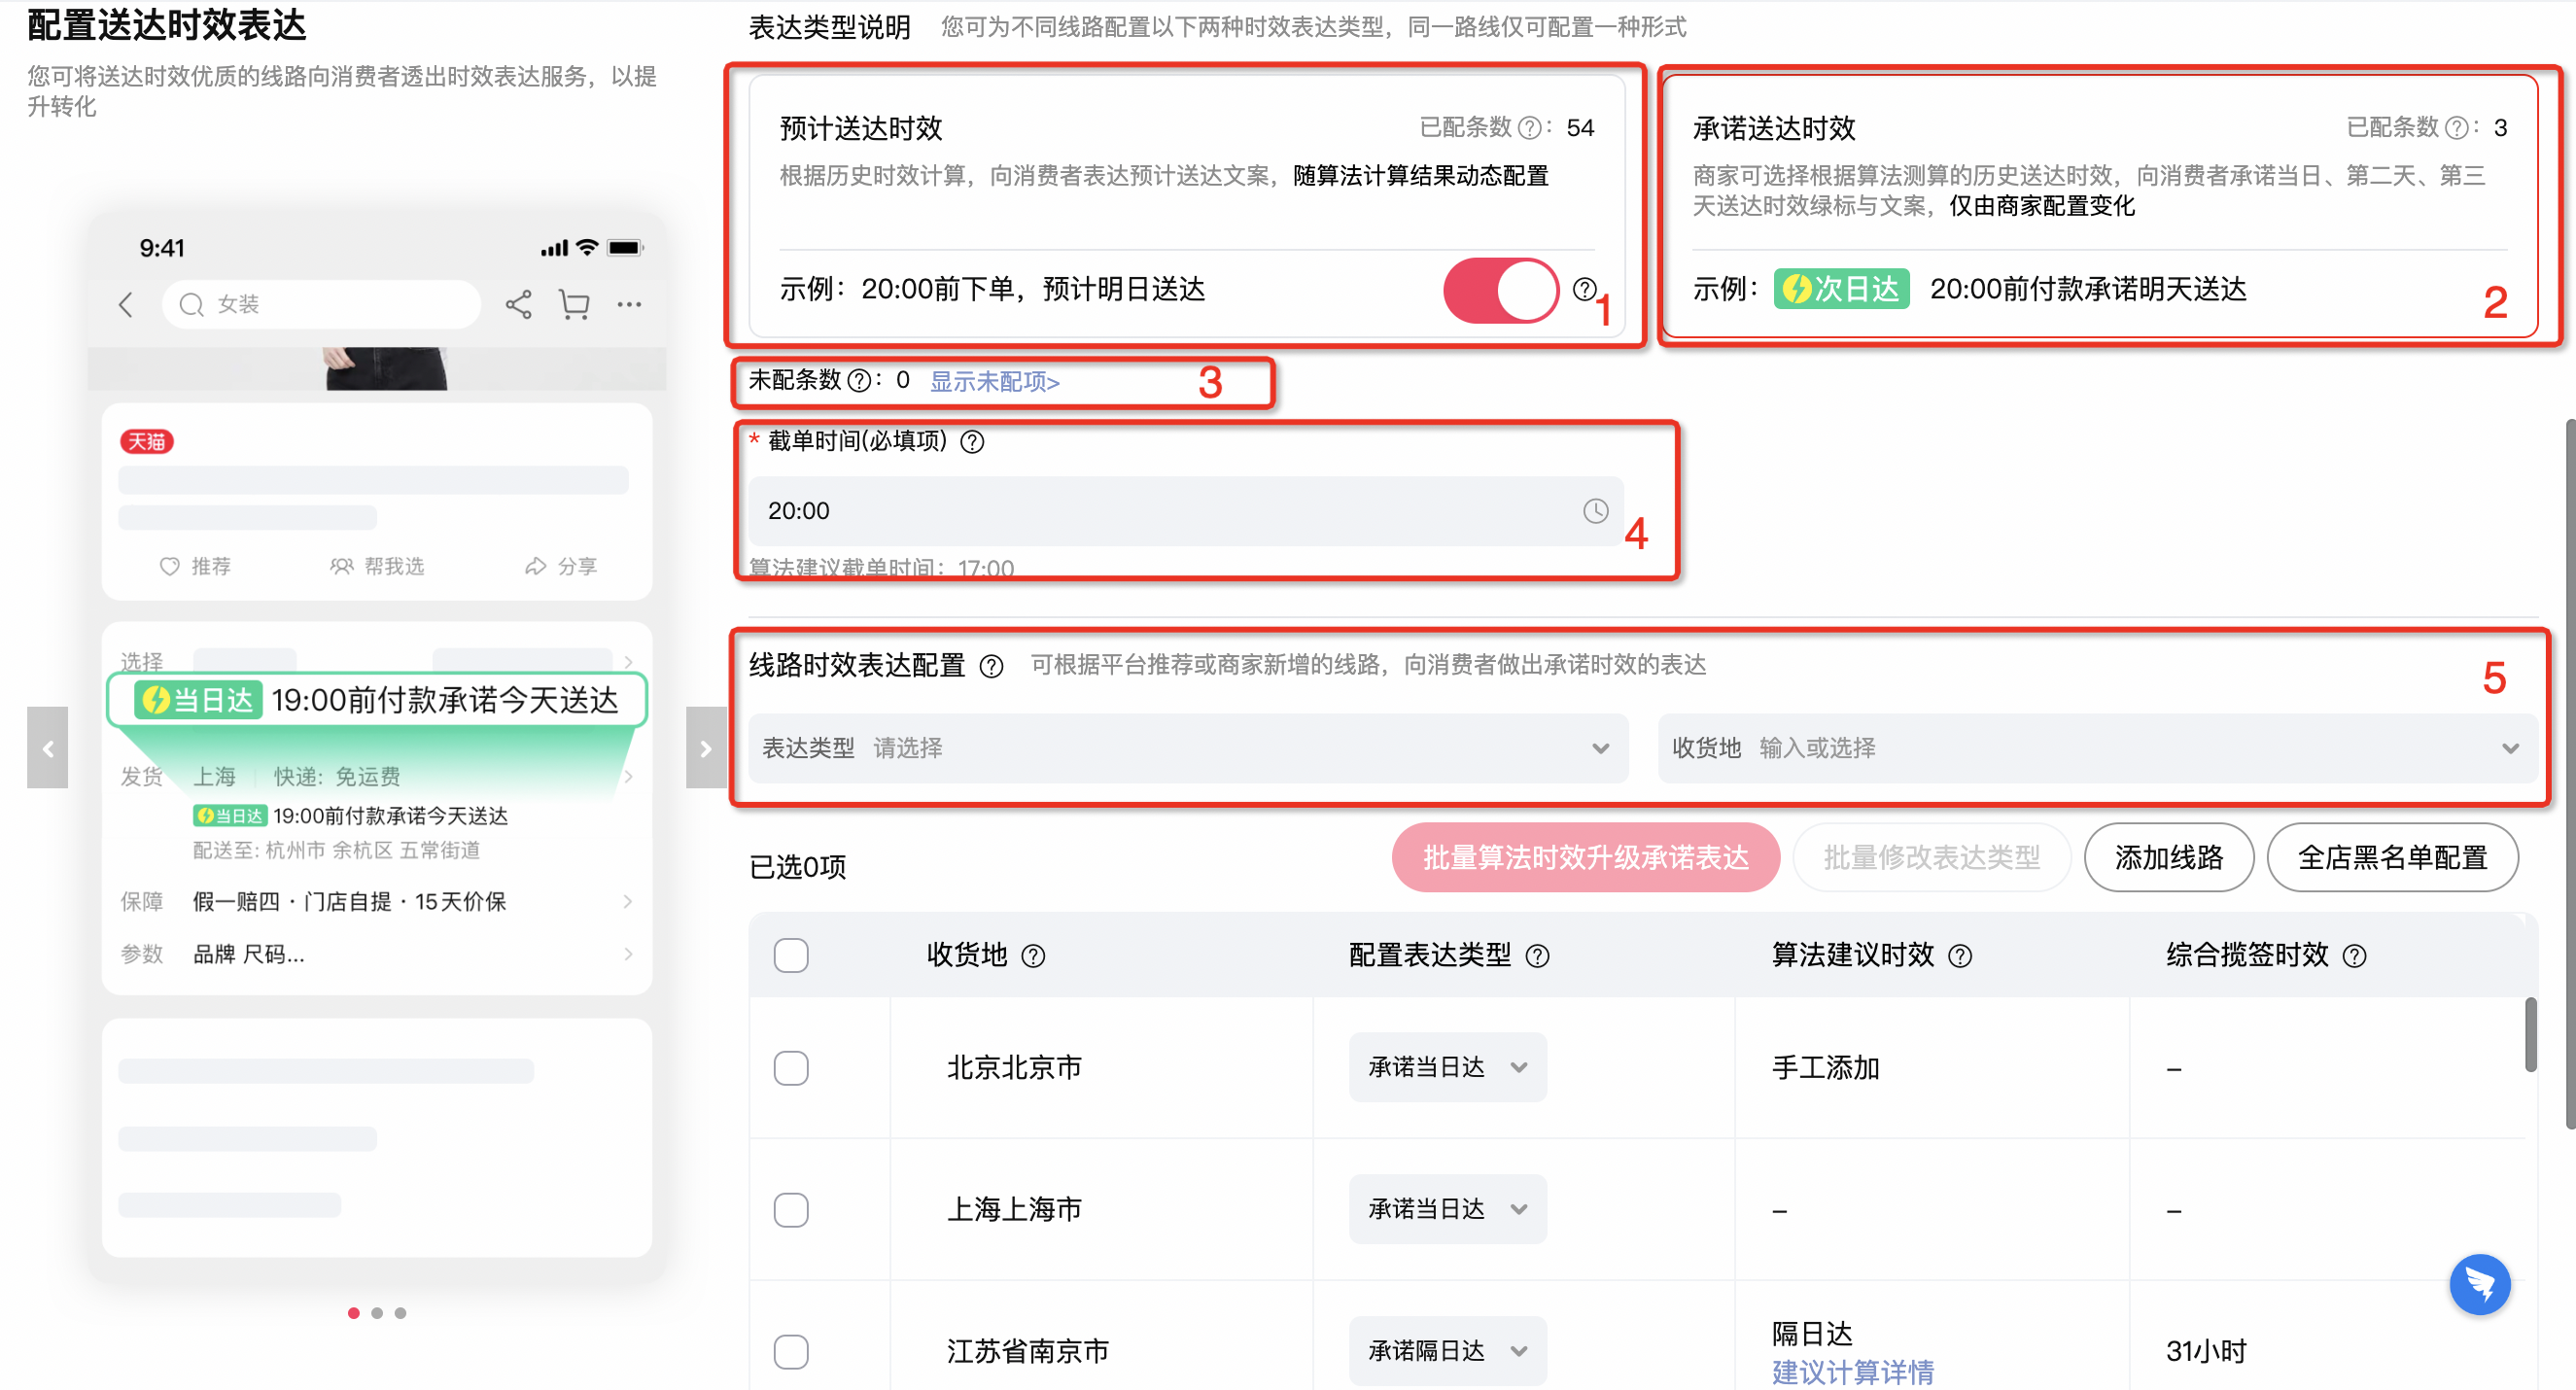Click help icon next to the toggle switch
This screenshot has height=1390, width=2576.
coord(1584,289)
